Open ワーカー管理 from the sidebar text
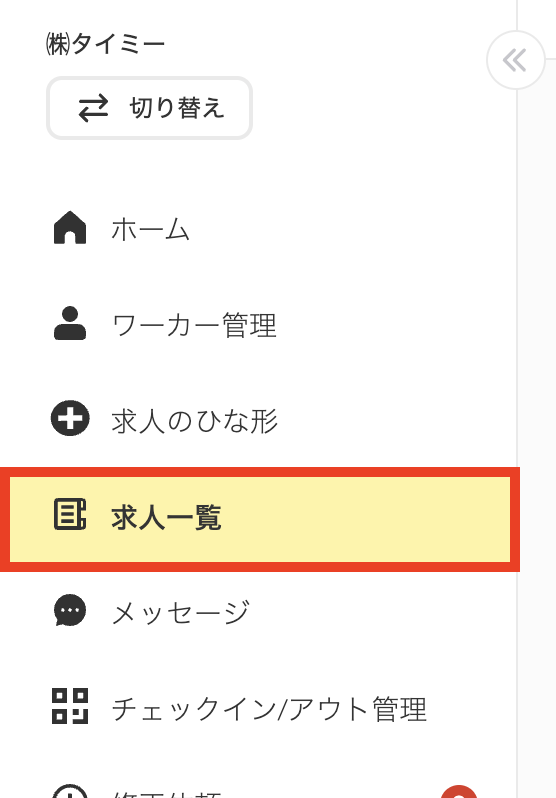Image resolution: width=556 pixels, height=798 pixels. pos(194,325)
